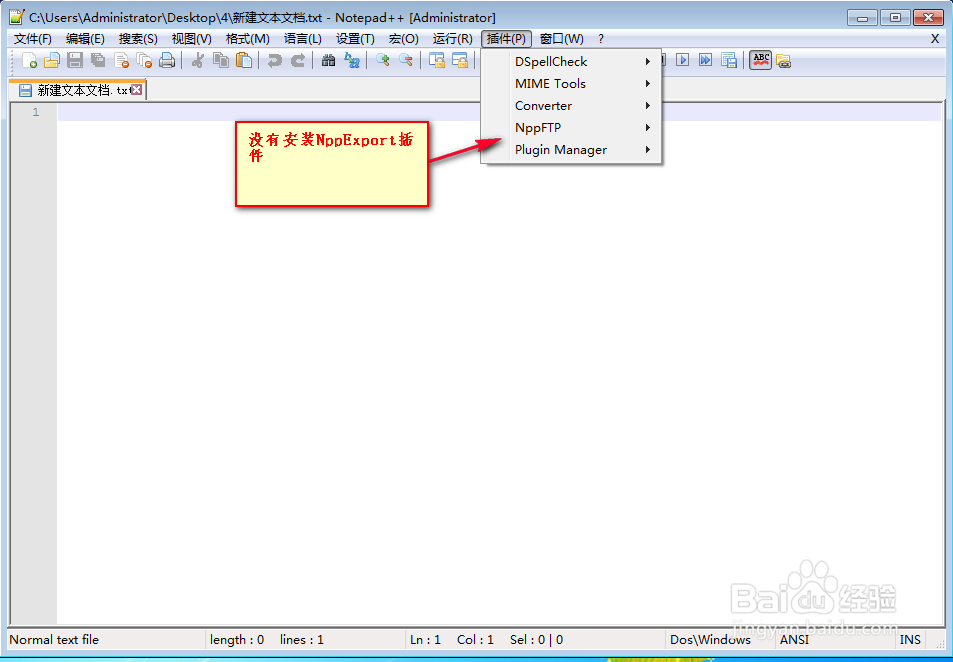Screen dimensions: 953x662
Task: Click the Save recorded macro icon
Action: pos(729,60)
